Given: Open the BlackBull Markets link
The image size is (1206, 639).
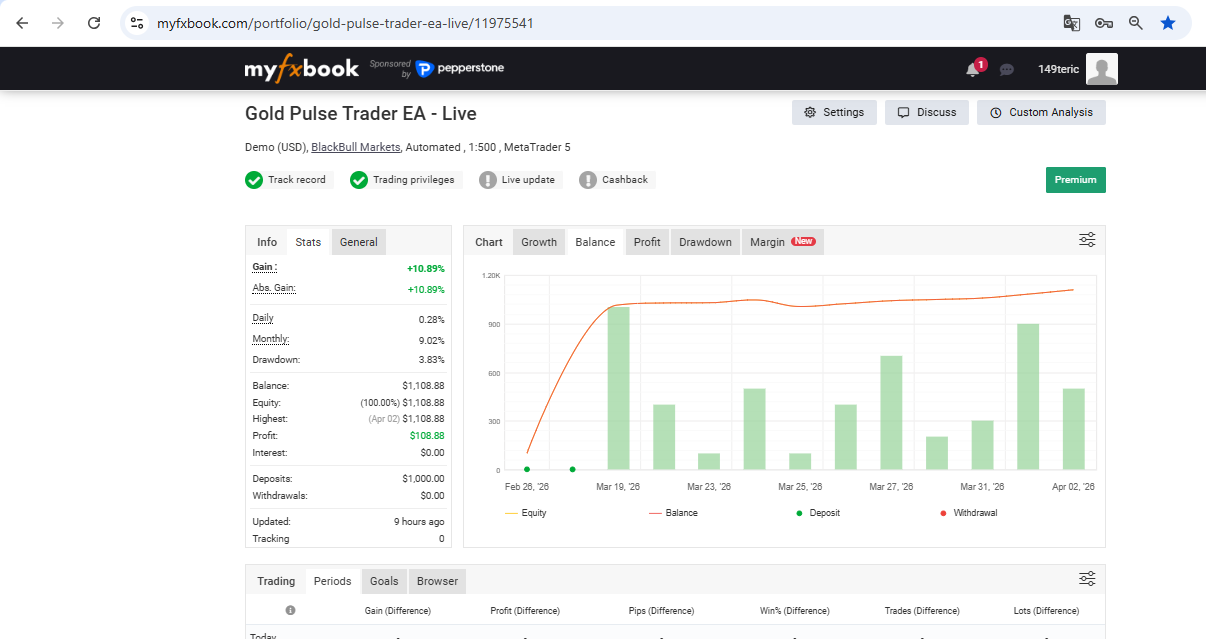Looking at the screenshot, I should point(355,147).
